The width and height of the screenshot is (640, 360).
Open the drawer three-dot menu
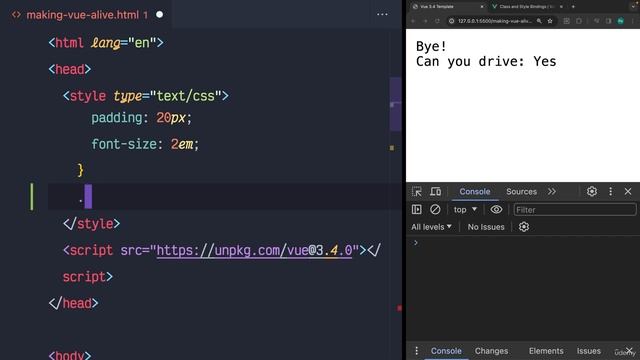[416, 351]
